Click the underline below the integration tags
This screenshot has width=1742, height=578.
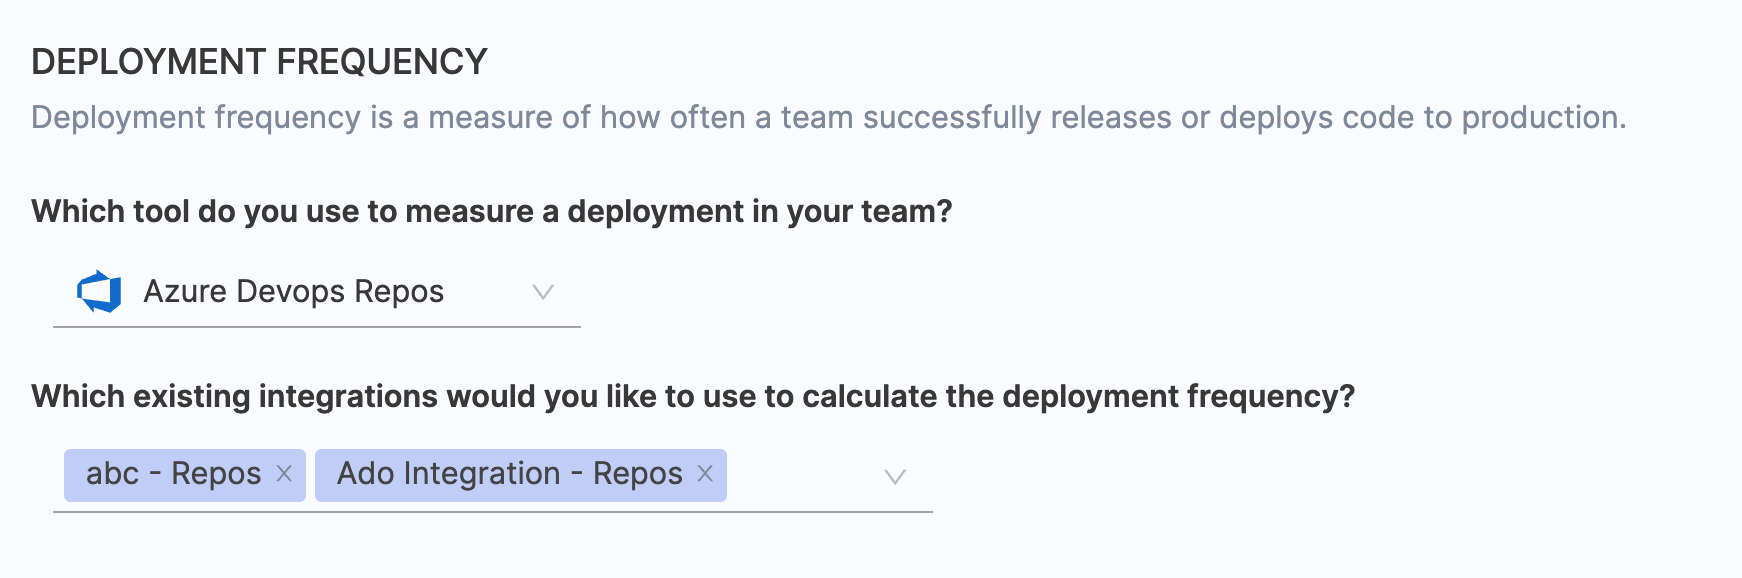tap(492, 512)
